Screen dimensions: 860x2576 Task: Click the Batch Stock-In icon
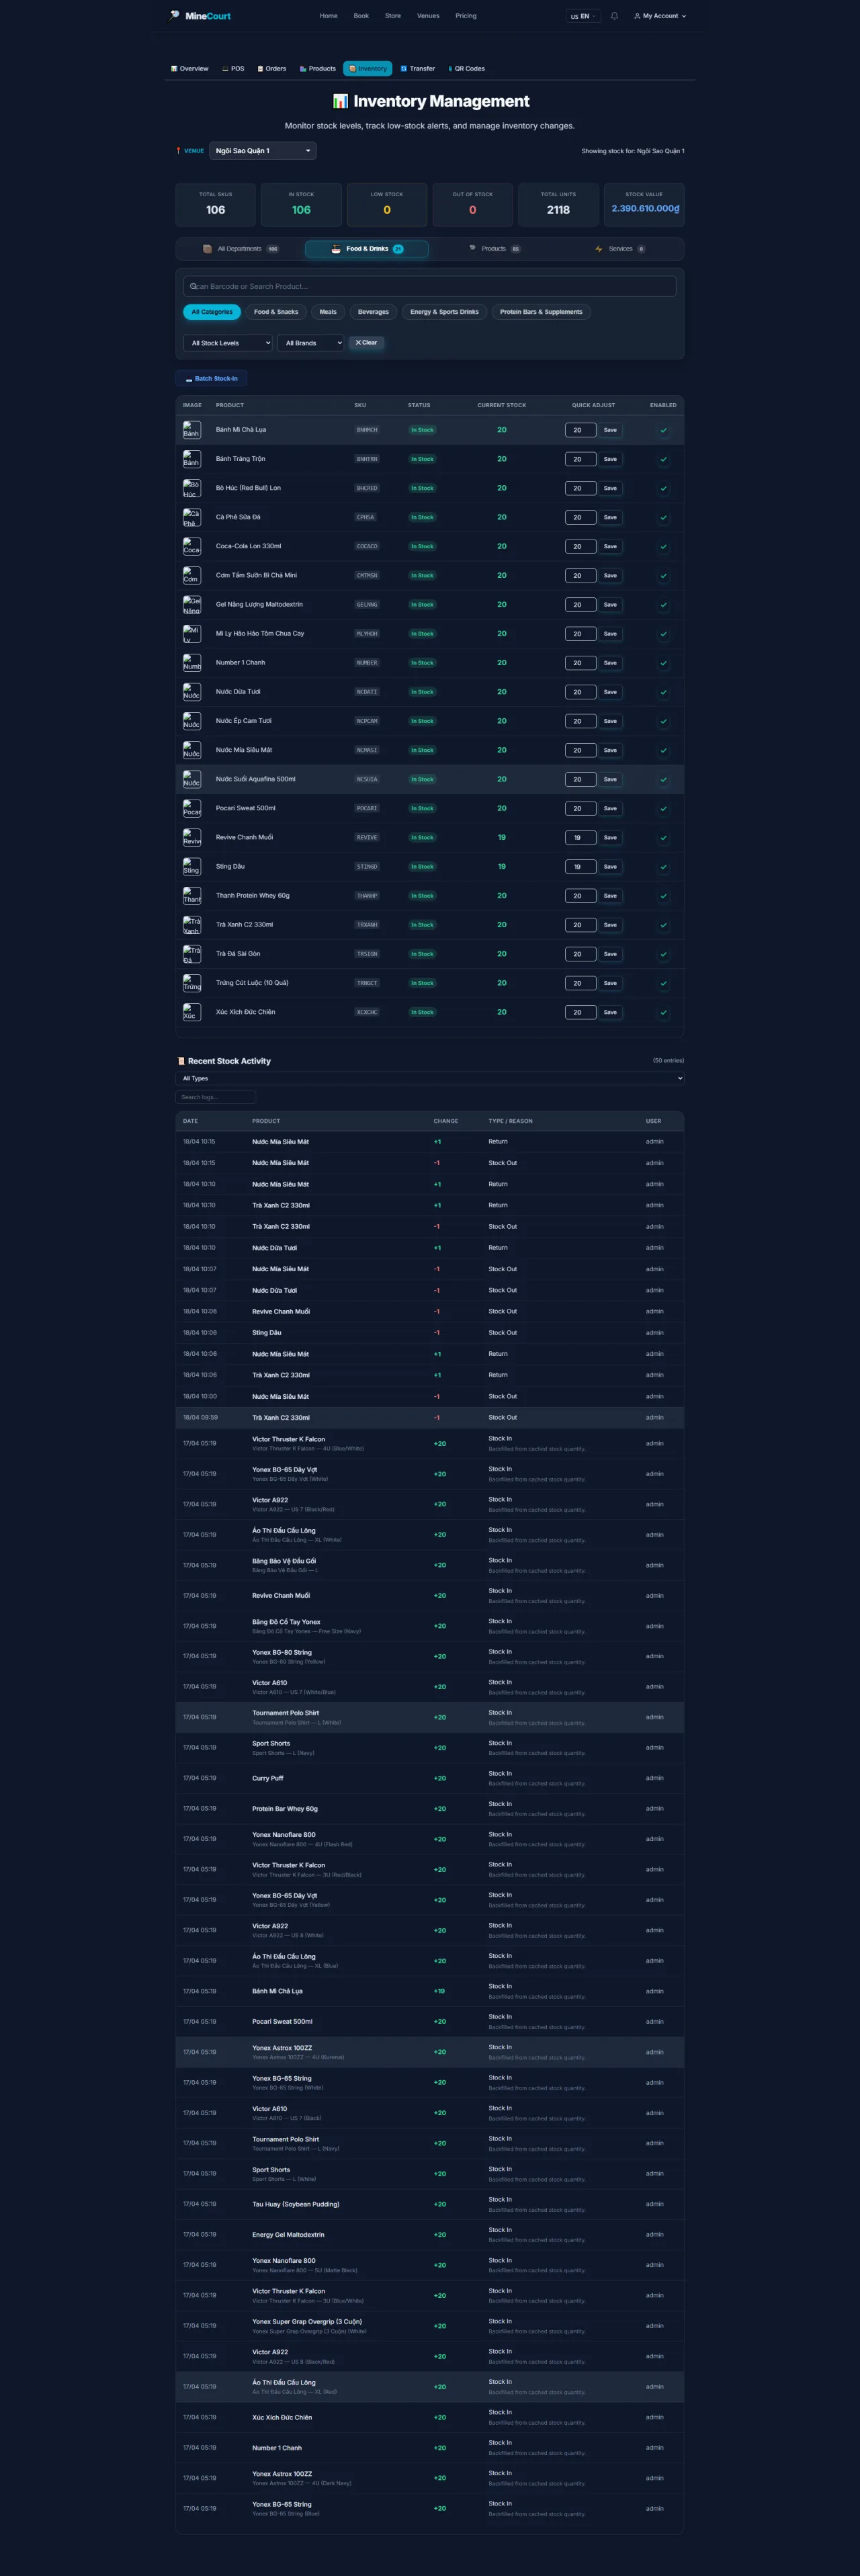pyautogui.click(x=189, y=379)
